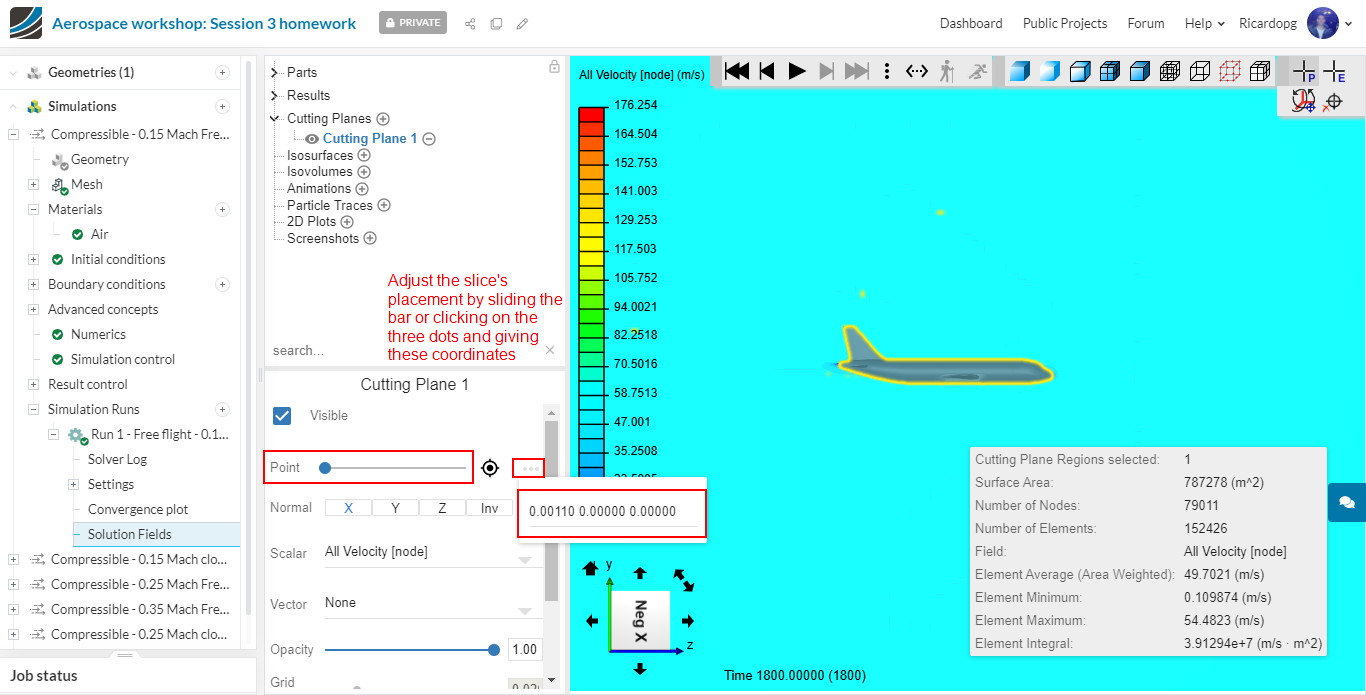
Task: Go to Public Projects
Action: 1065,23
